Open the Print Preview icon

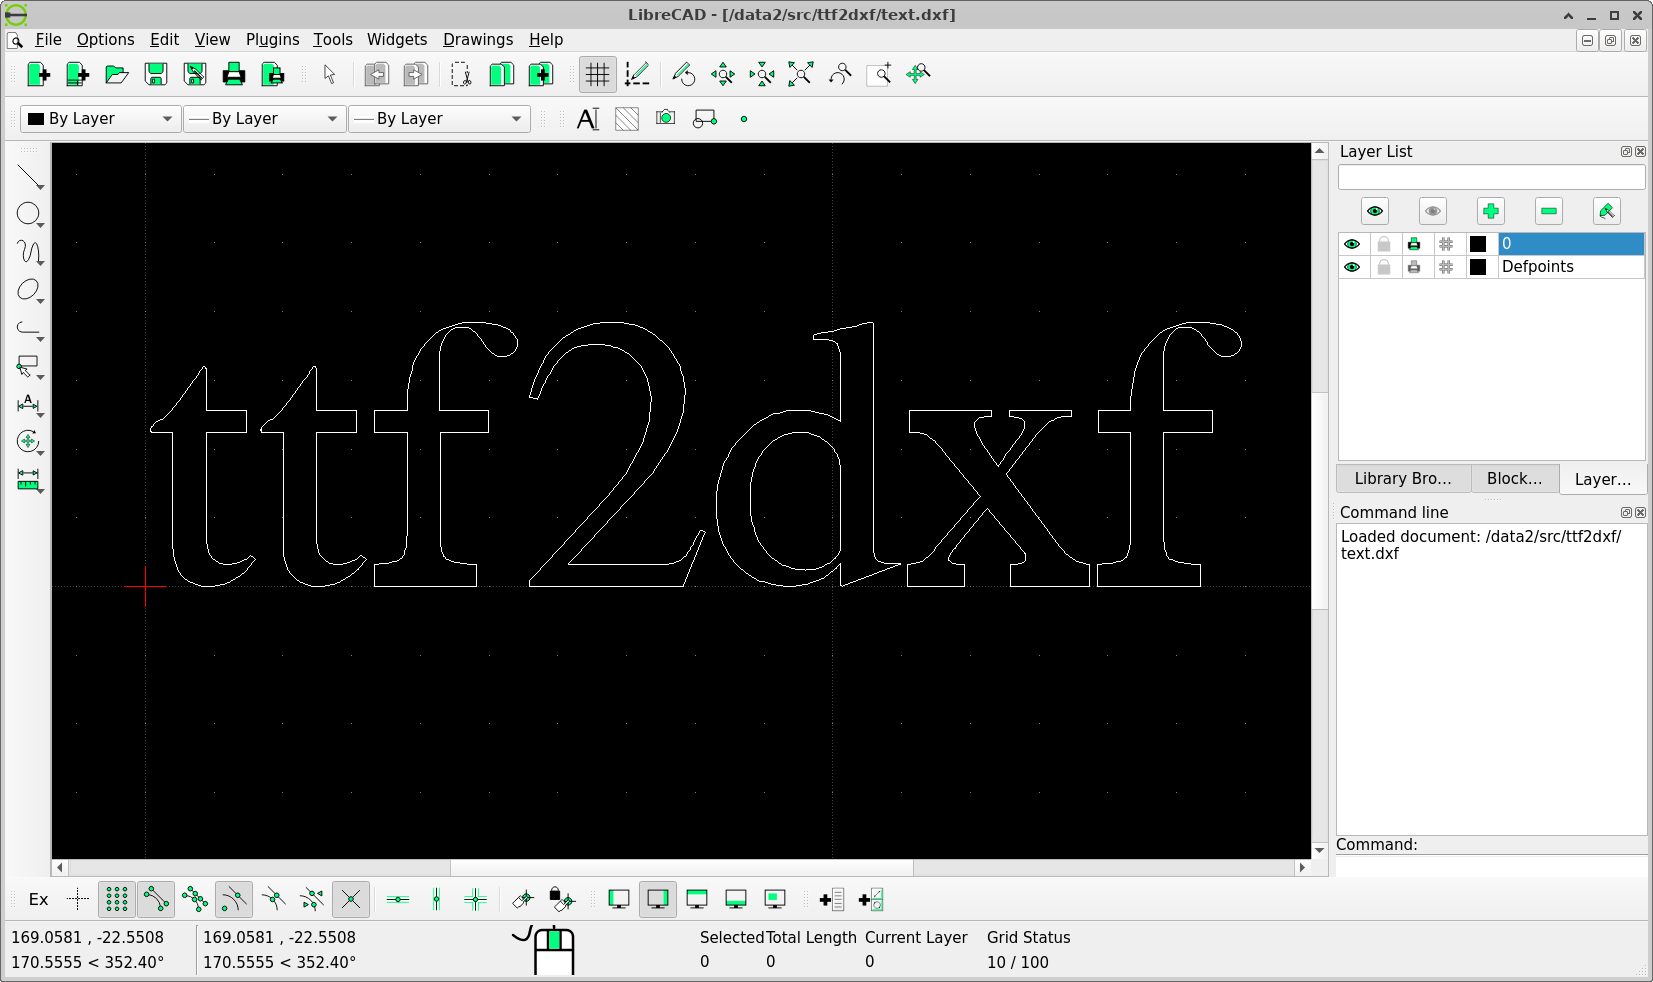point(272,74)
